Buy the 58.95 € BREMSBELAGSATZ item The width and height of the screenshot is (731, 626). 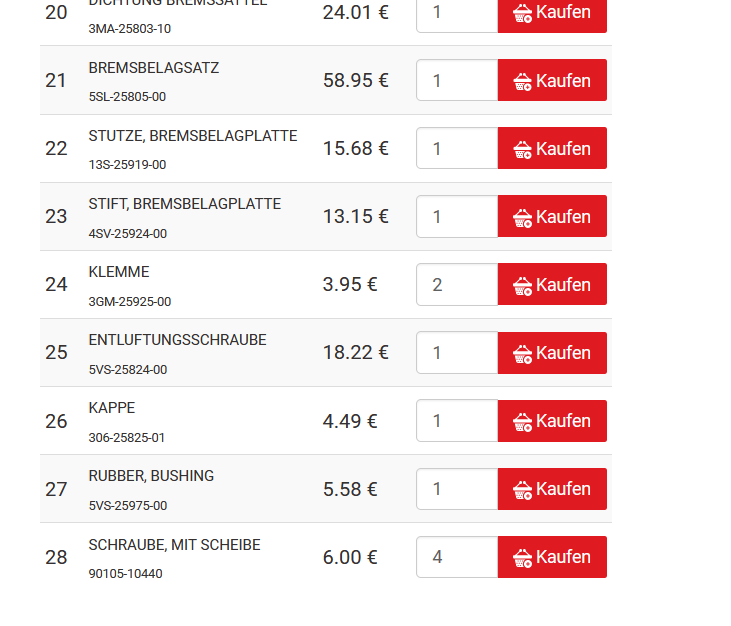pos(552,81)
